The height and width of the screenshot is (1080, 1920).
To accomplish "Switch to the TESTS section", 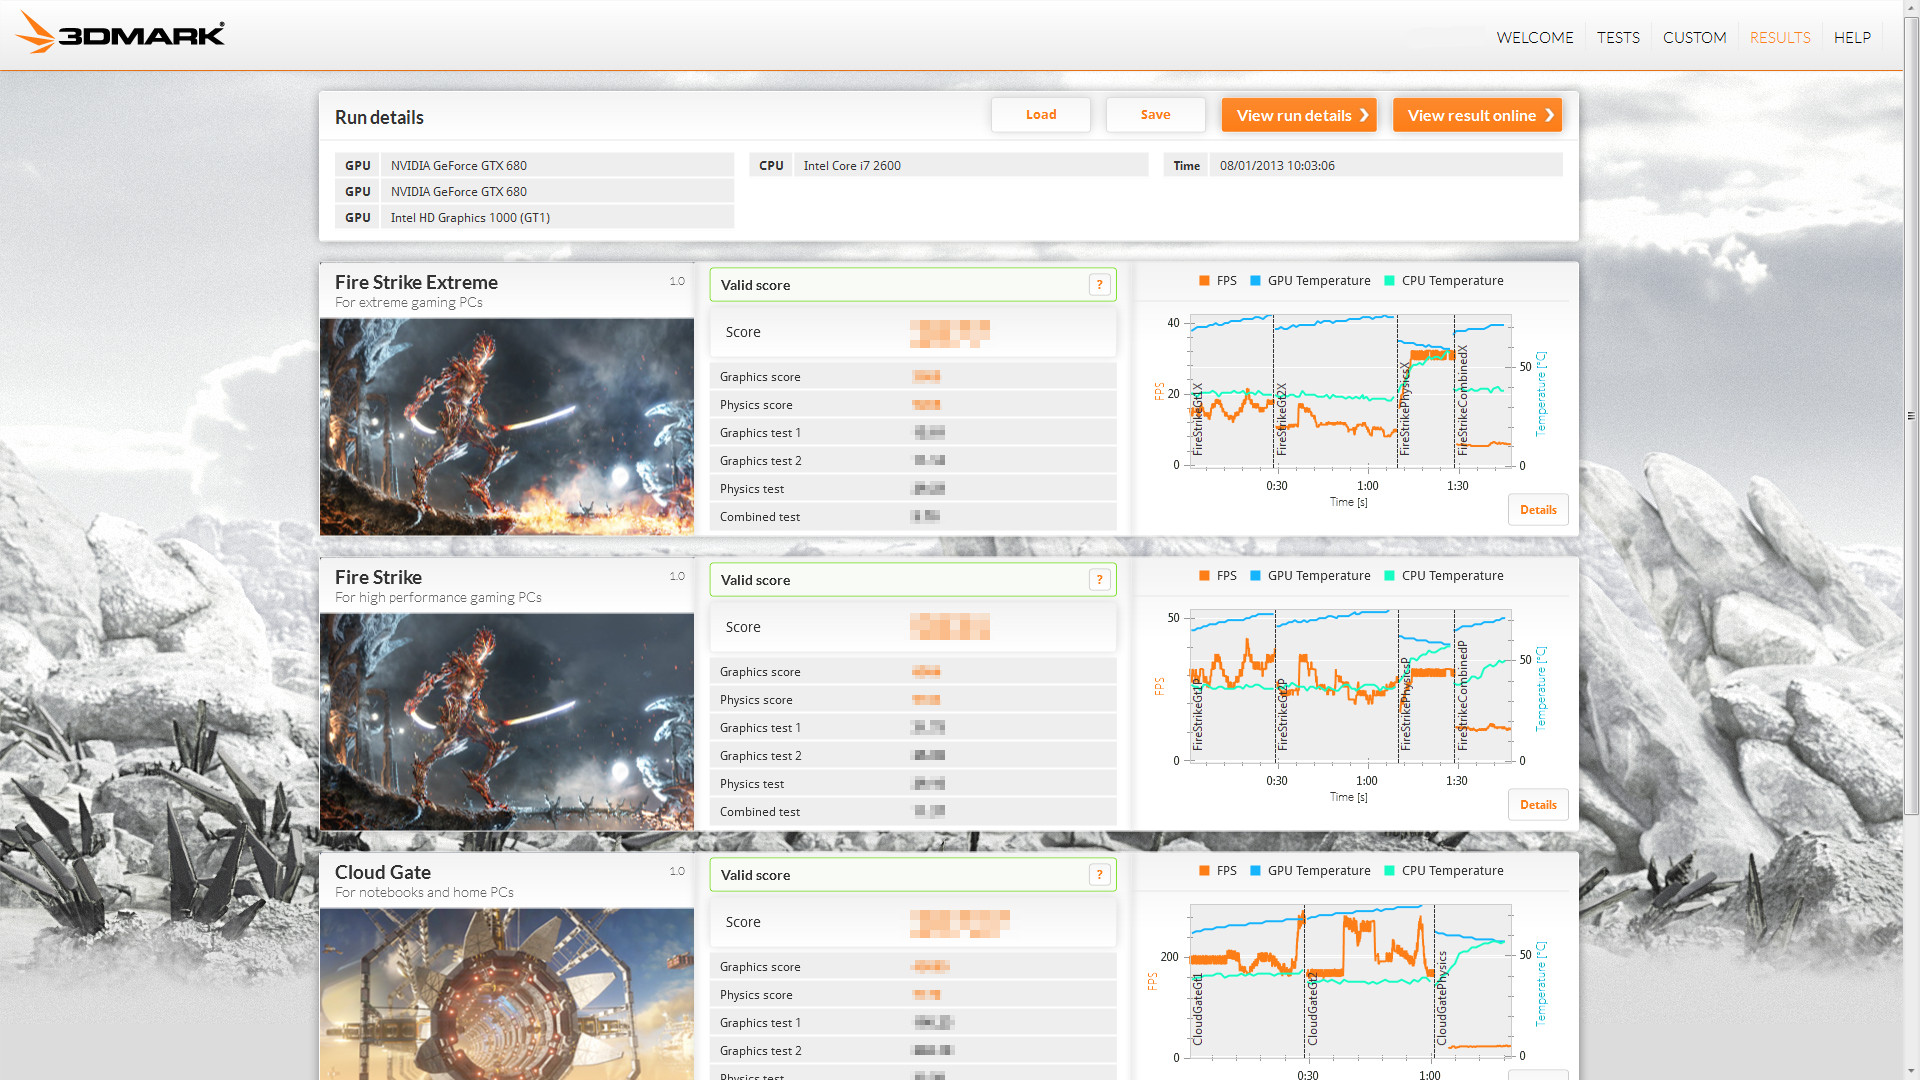I will tap(1618, 37).
